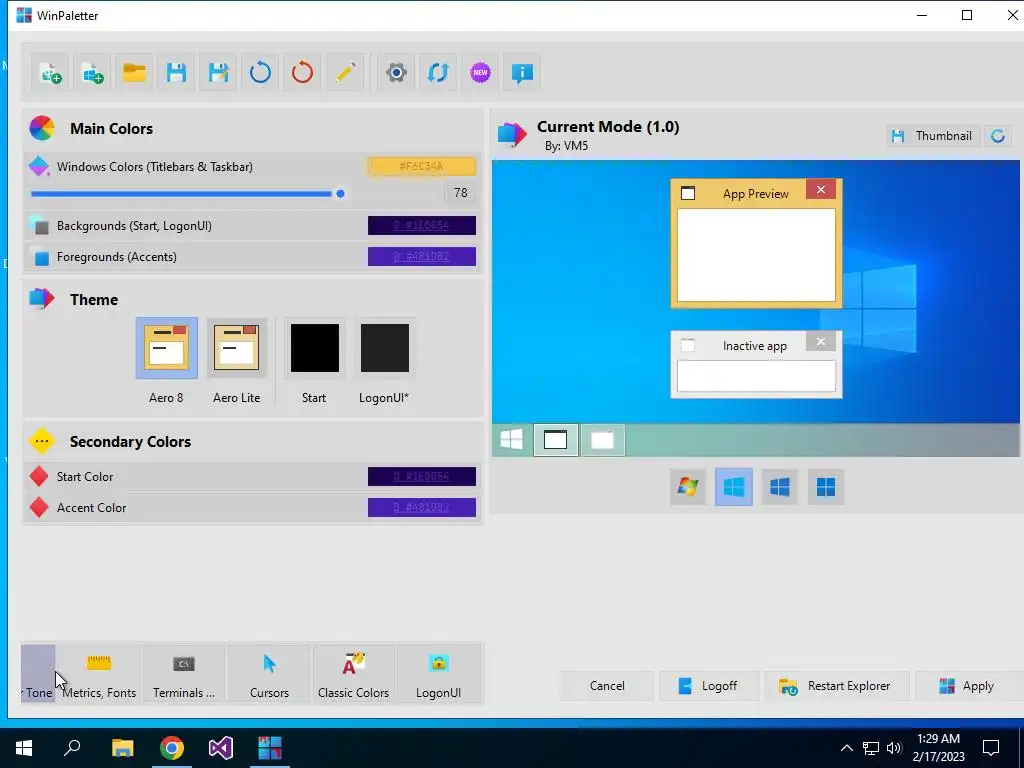1024x768 pixels.
Task: Click the Foregrounds (Accents) color swatch
Action: coord(422,257)
